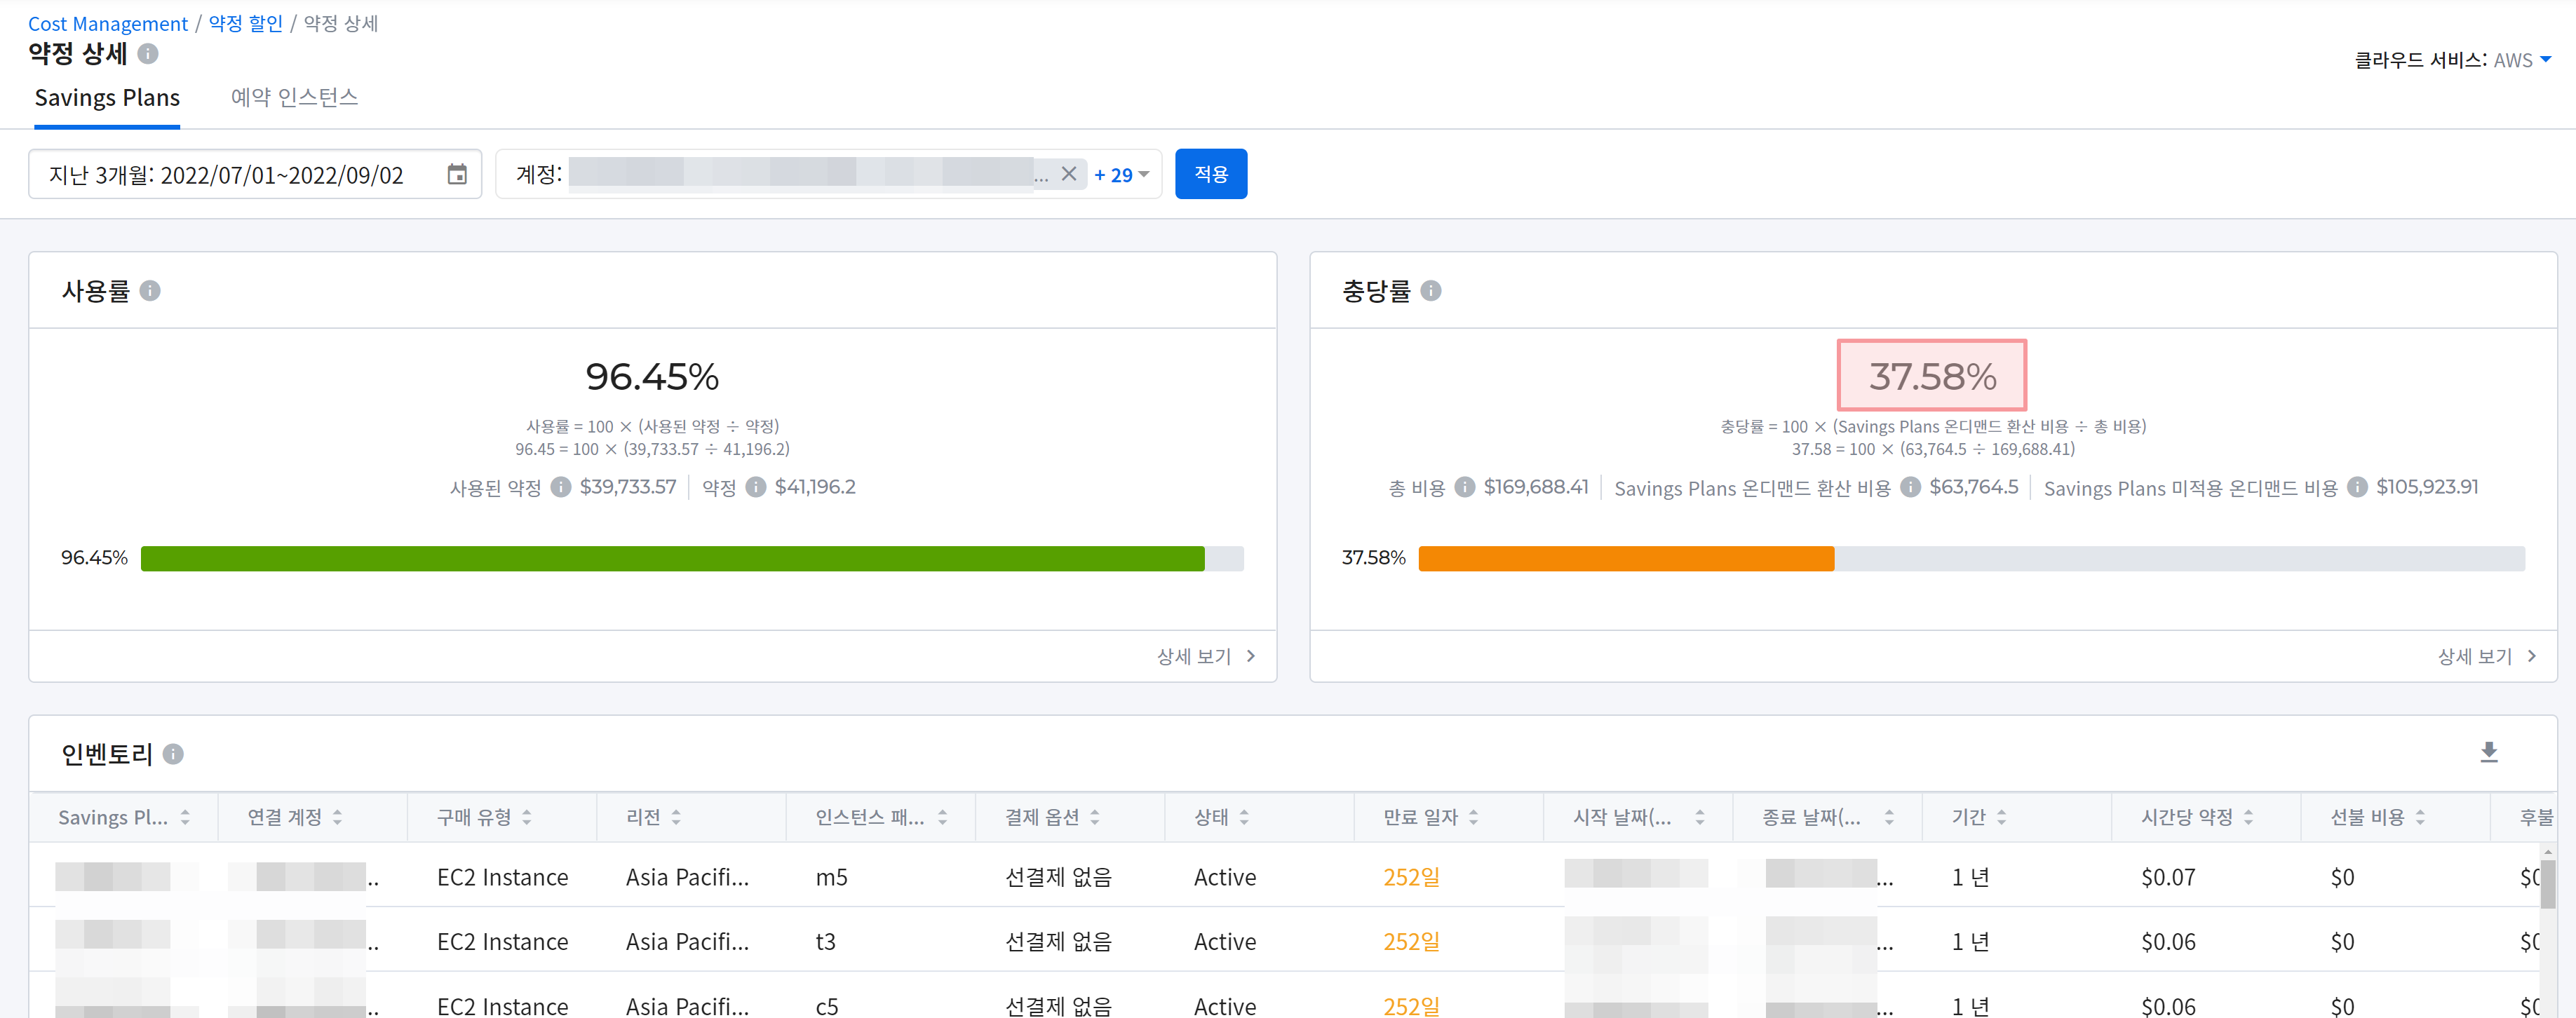2576x1018 pixels.
Task: Click info icon next to 약정 상세 title
Action: point(148,54)
